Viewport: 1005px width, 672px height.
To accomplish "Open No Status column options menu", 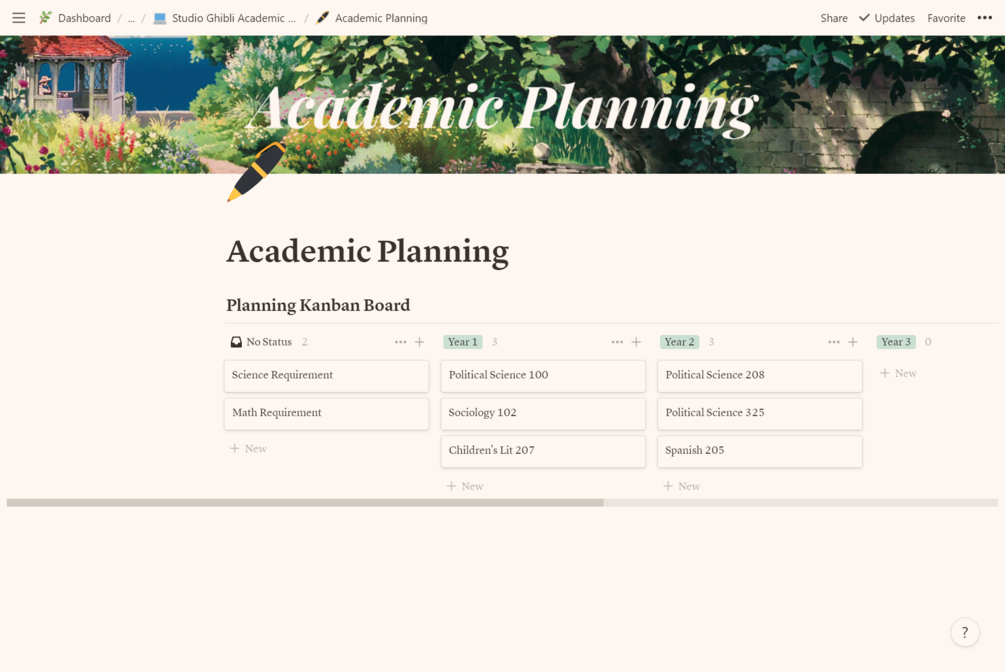I will [400, 342].
